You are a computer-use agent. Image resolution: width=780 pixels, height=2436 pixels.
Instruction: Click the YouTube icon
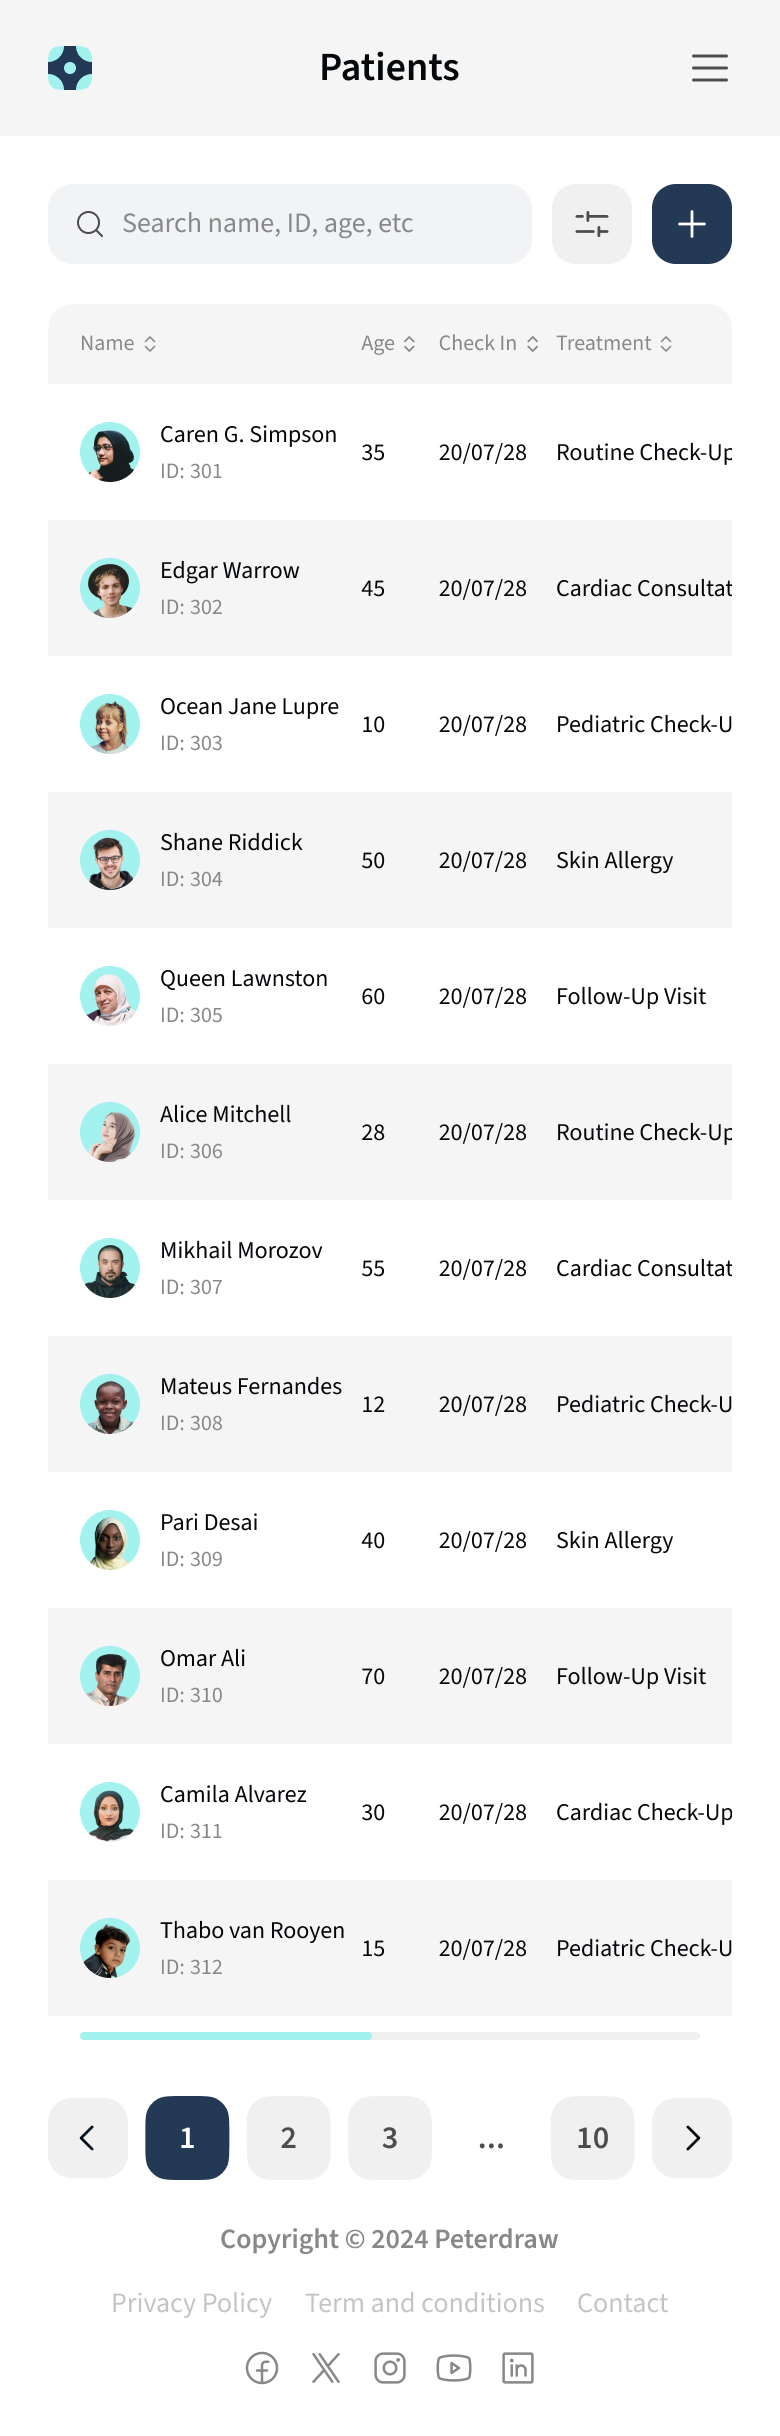pyautogui.click(x=453, y=2368)
